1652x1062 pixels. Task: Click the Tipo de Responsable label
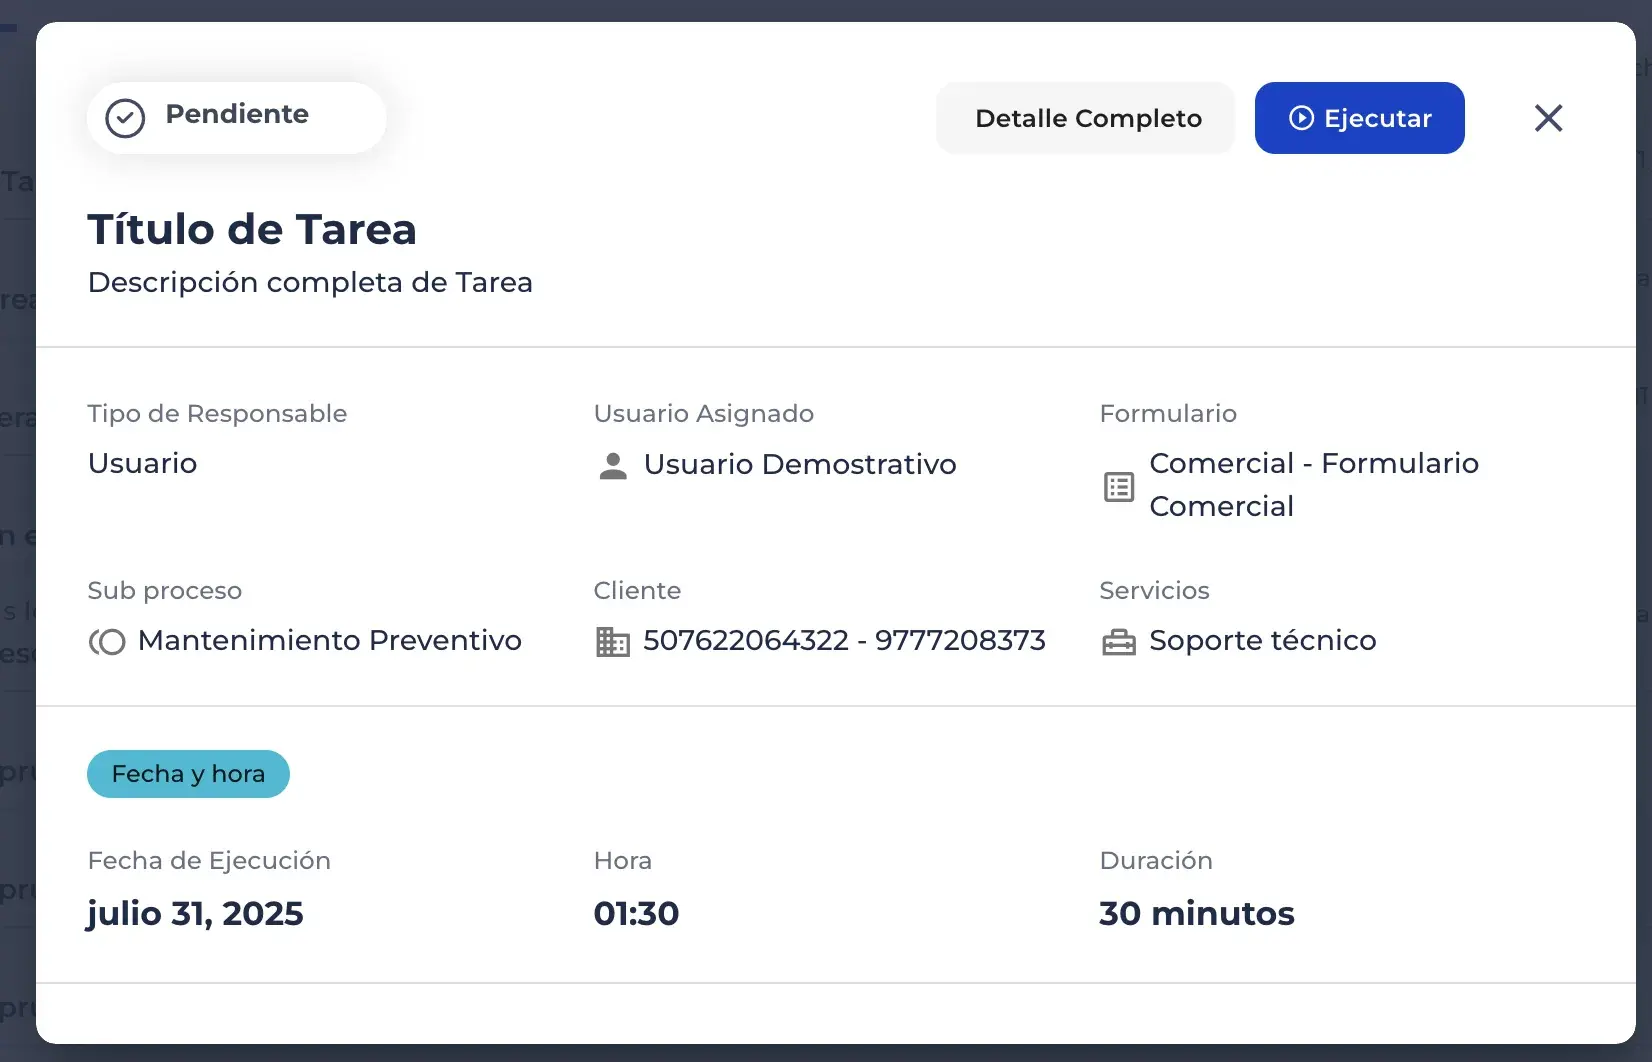coord(217,414)
